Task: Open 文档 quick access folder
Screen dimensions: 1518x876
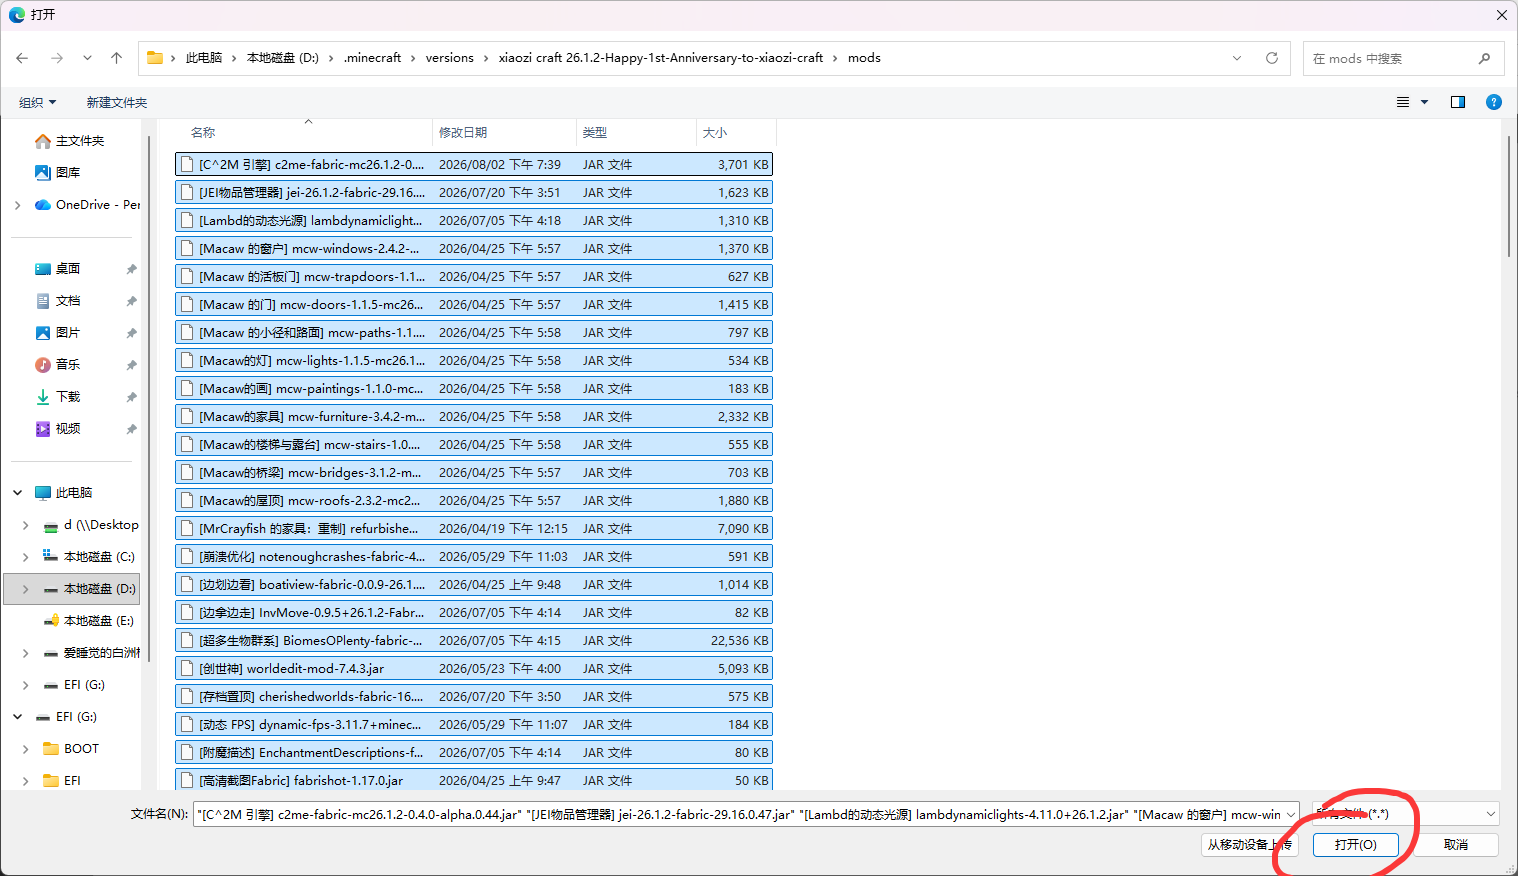Action: point(58,301)
